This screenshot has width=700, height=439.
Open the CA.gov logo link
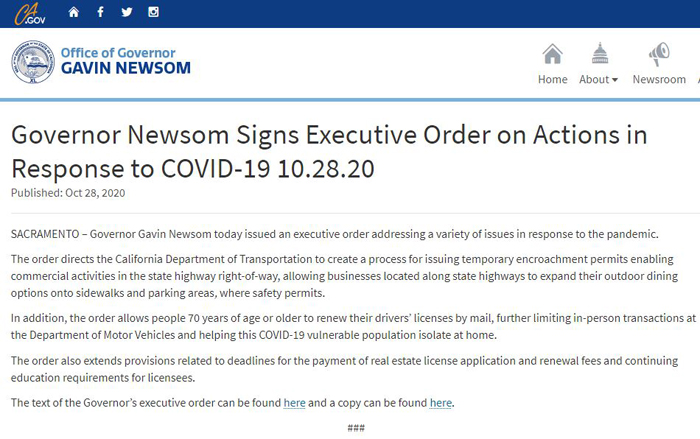click(x=29, y=13)
